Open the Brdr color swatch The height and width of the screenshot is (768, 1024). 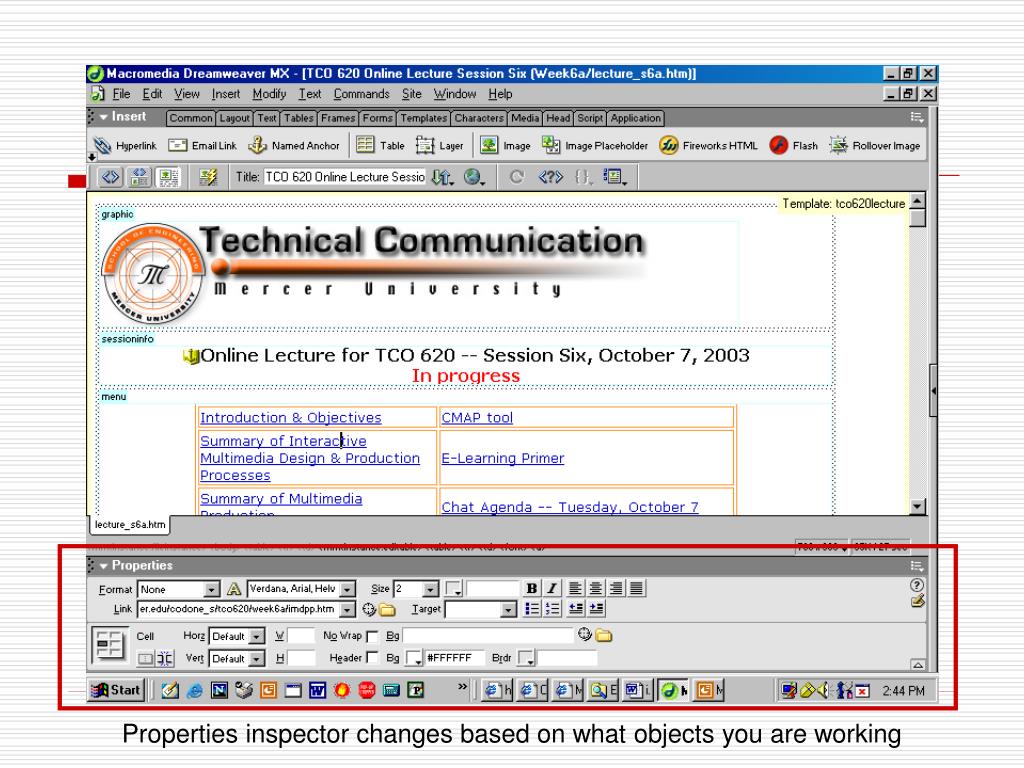[526, 658]
